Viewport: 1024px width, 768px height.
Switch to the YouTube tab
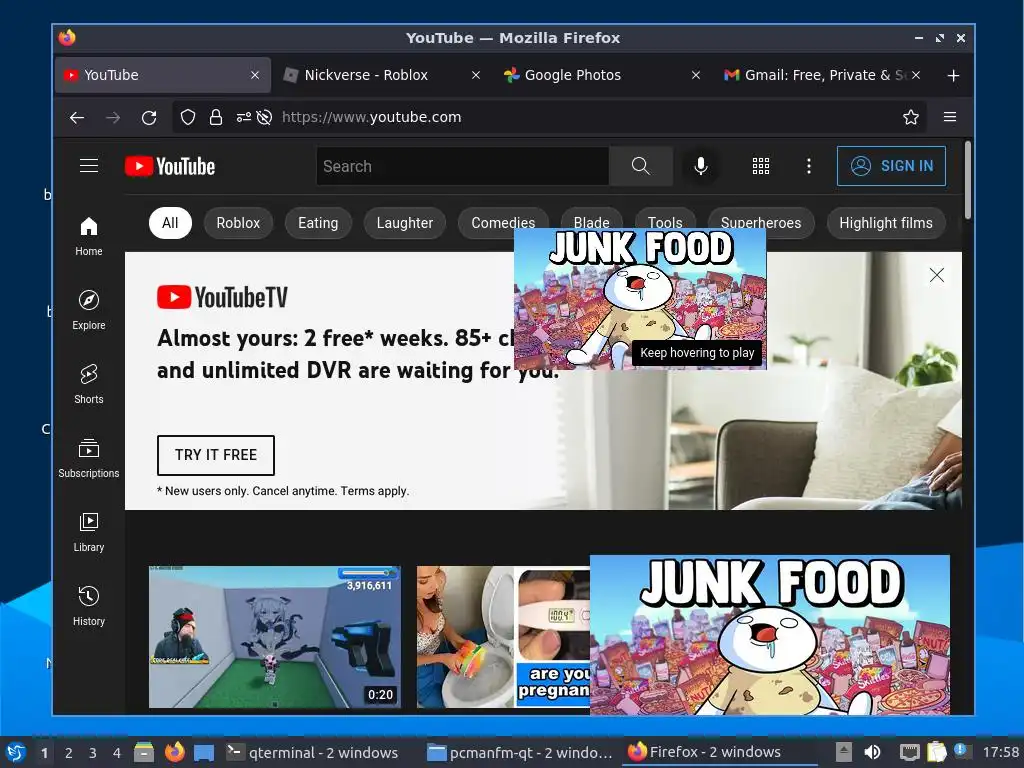(162, 75)
